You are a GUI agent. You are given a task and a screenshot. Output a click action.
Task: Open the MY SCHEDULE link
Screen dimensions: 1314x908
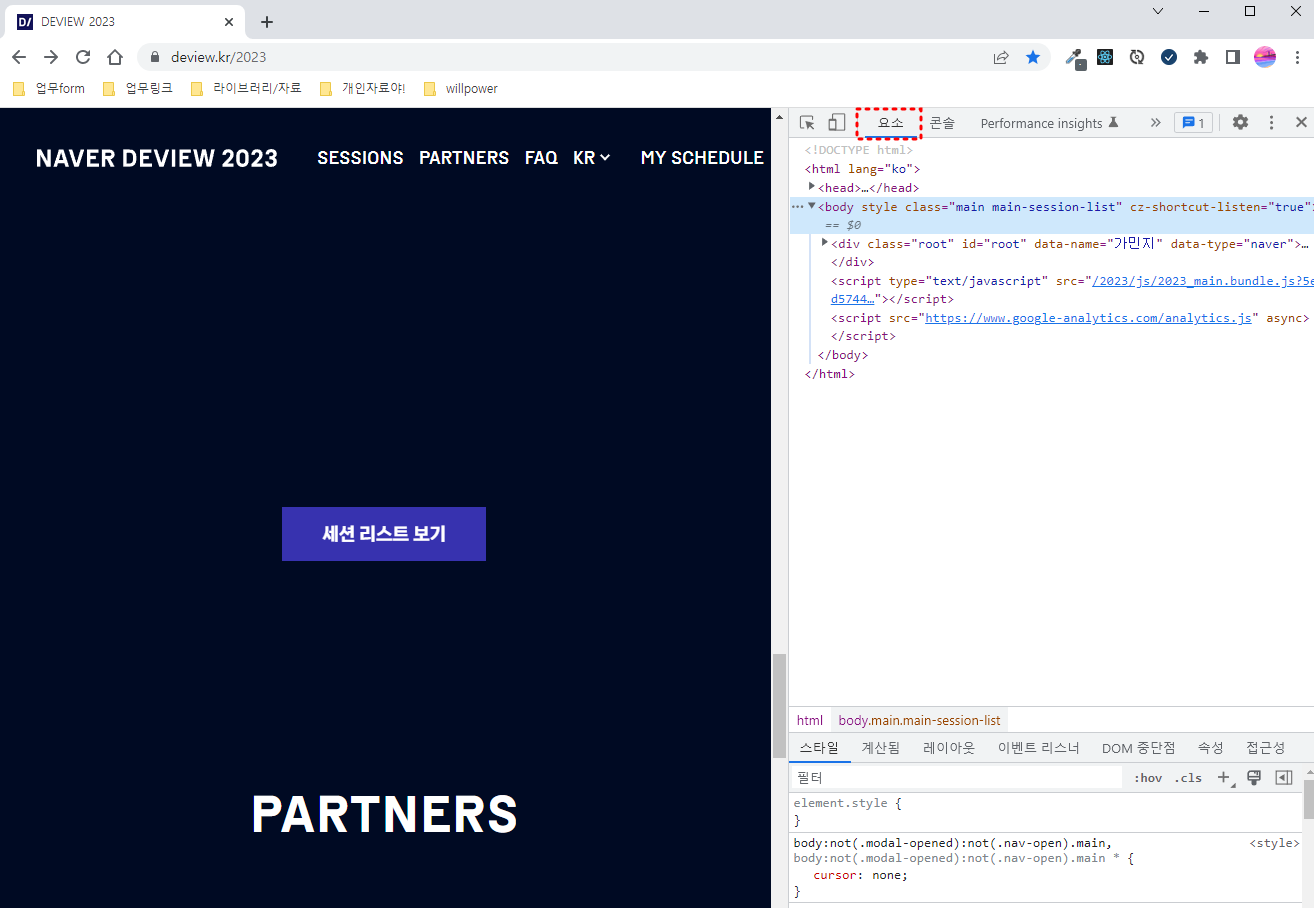702,158
